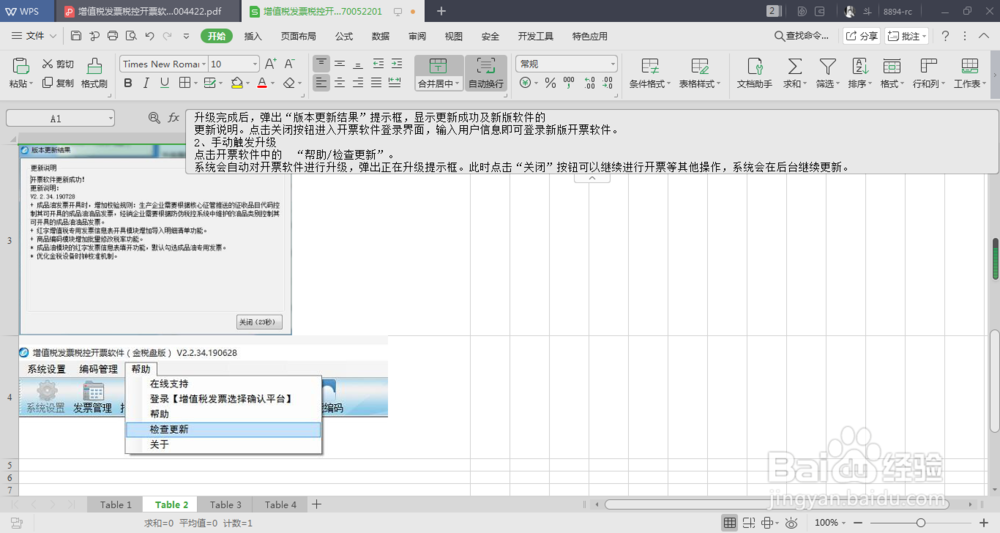Click the Sum sigma icon

click(795, 66)
